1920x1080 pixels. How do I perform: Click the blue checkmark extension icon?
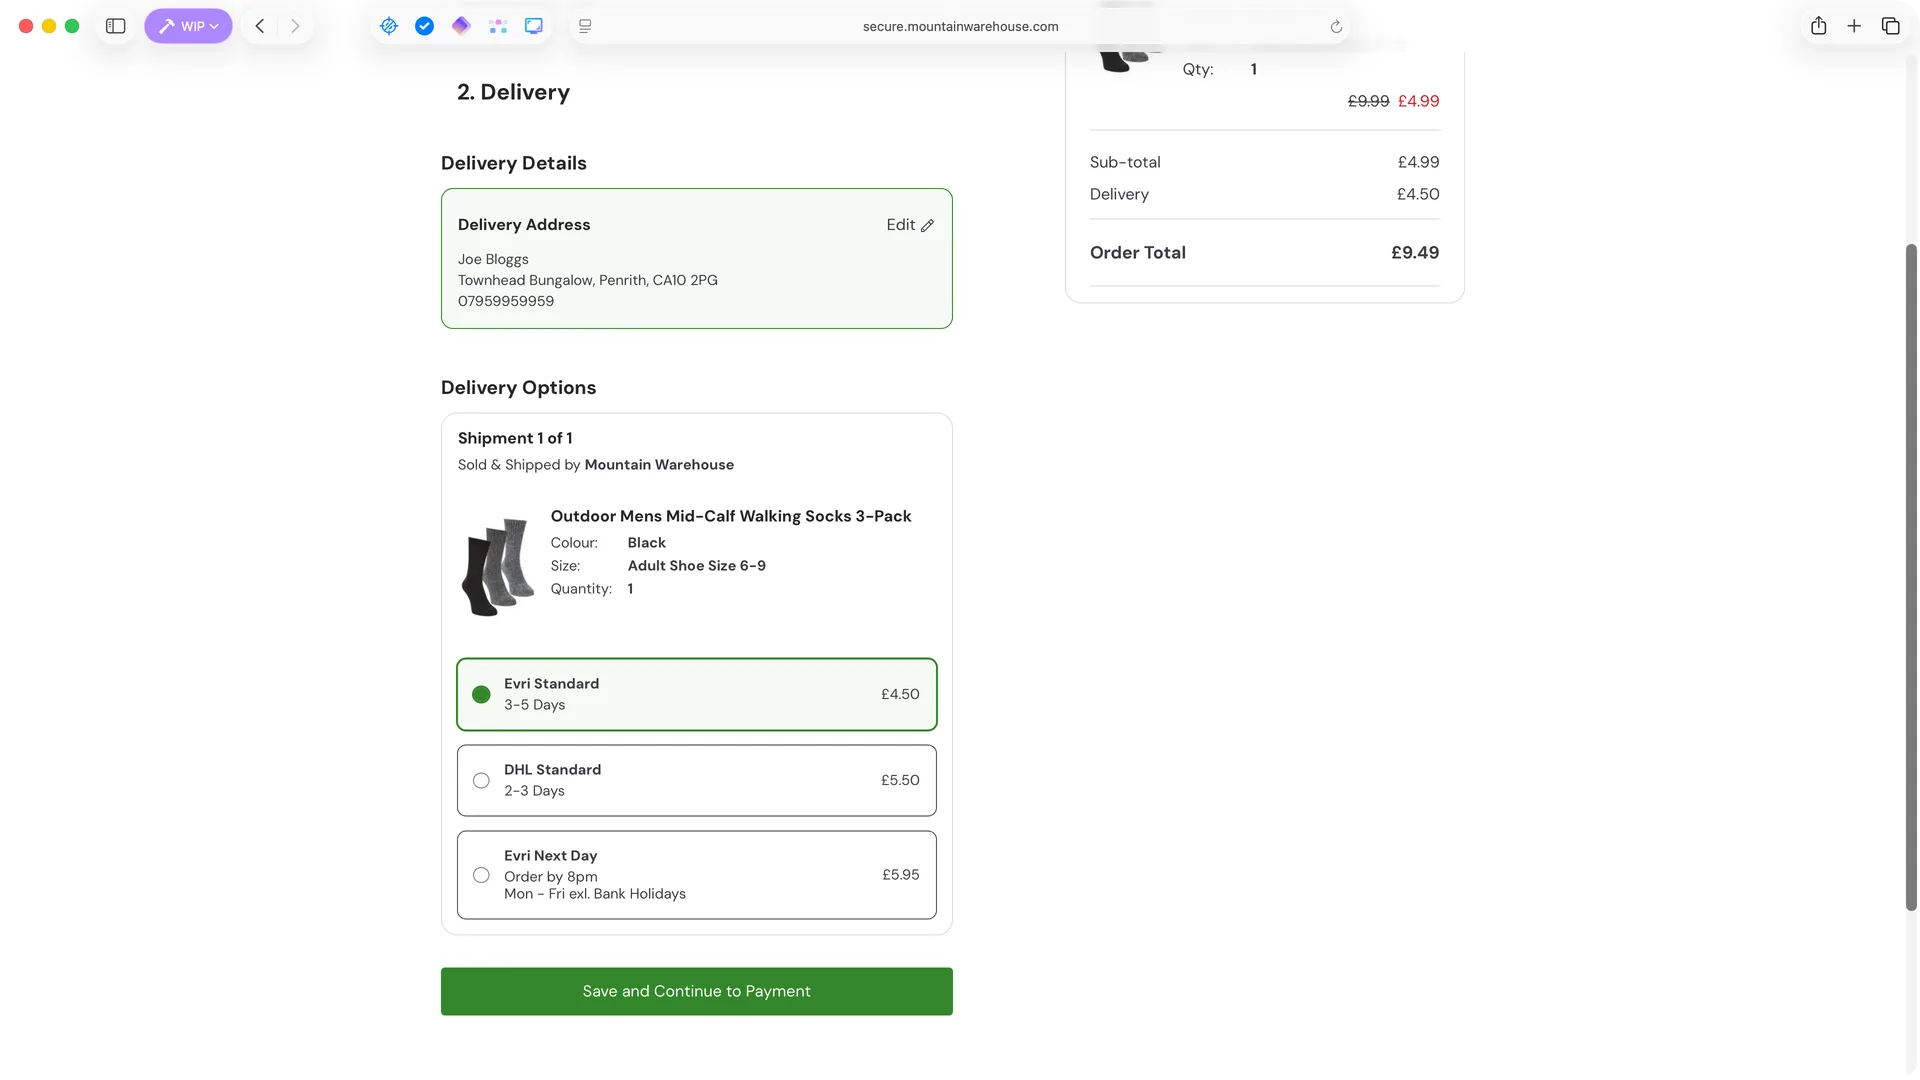click(x=425, y=26)
